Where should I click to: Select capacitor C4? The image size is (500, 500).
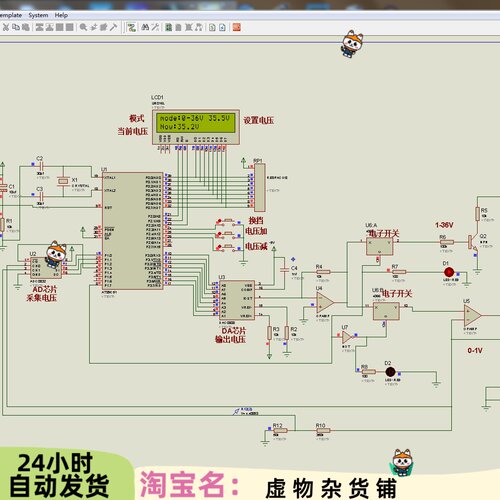coord(284,269)
